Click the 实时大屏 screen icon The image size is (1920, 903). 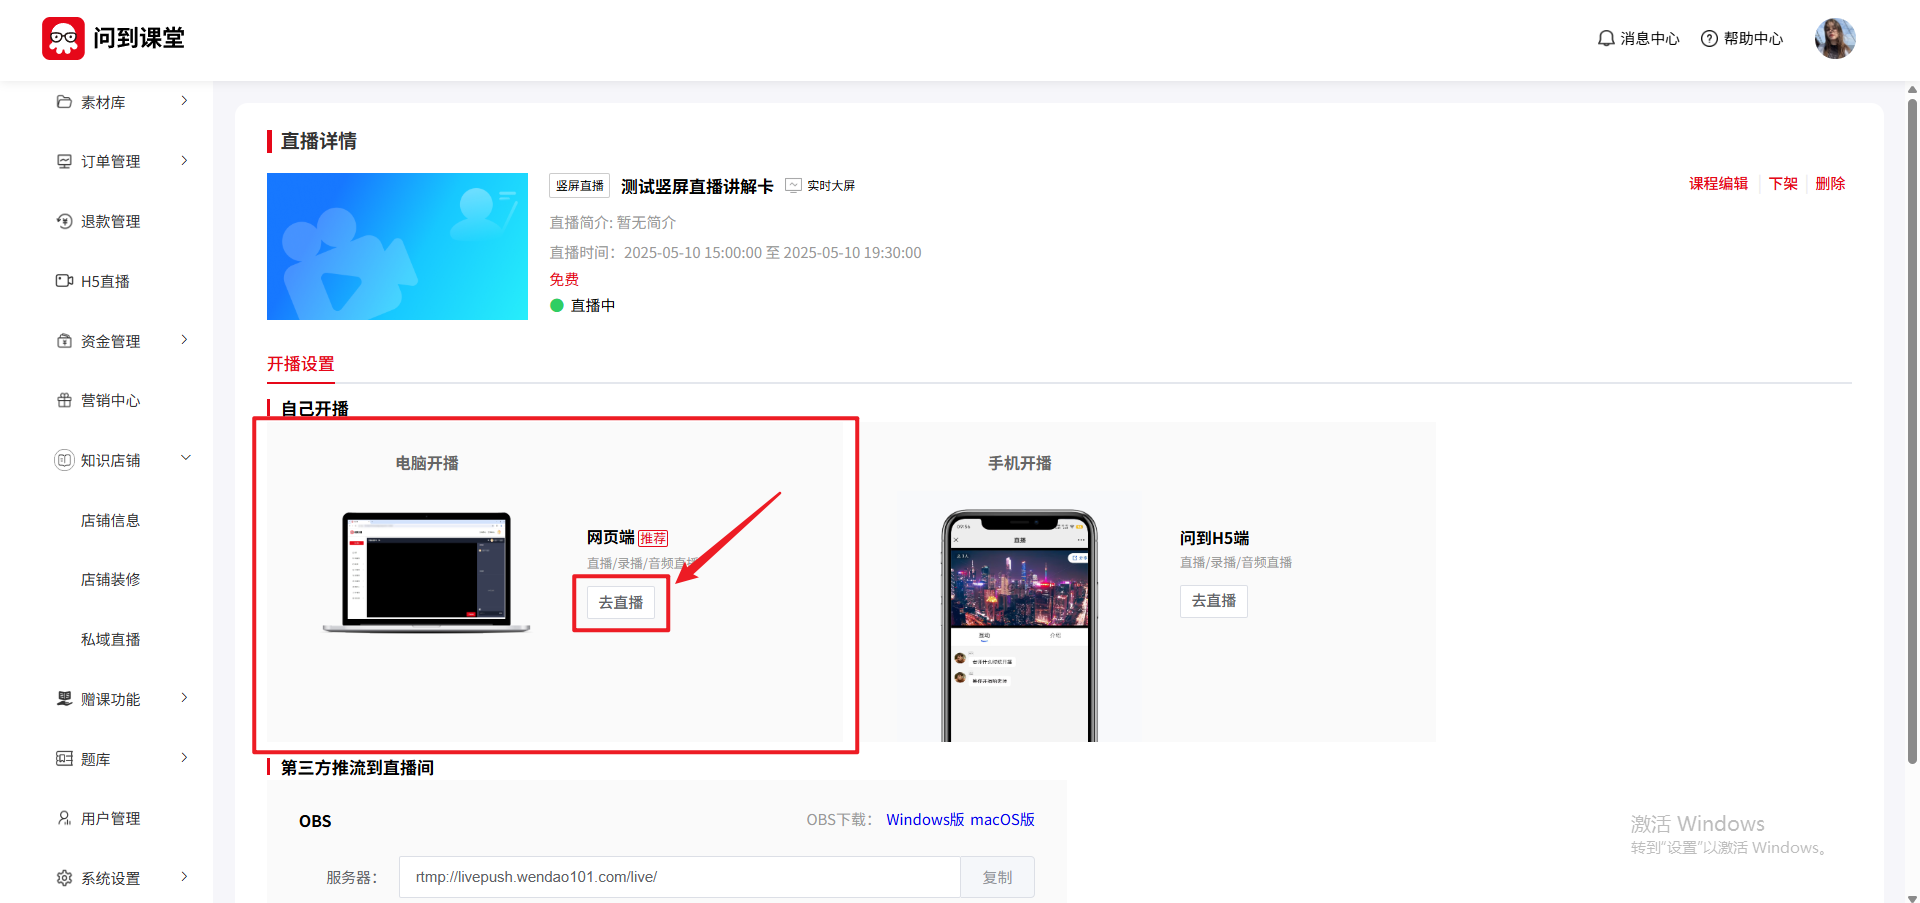[x=793, y=185]
